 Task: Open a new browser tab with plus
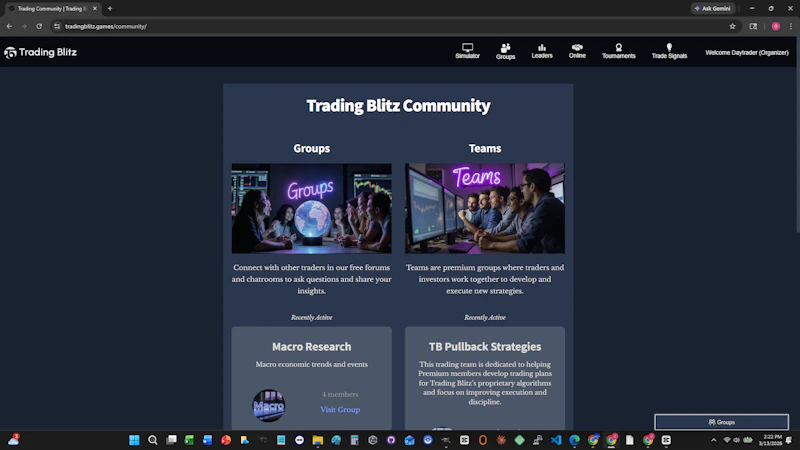coord(110,8)
